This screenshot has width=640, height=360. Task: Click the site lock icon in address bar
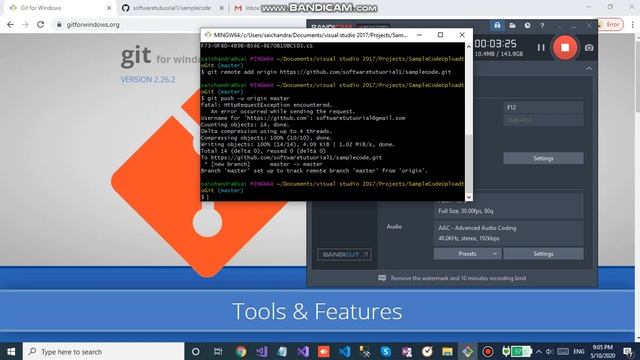pos(59,24)
